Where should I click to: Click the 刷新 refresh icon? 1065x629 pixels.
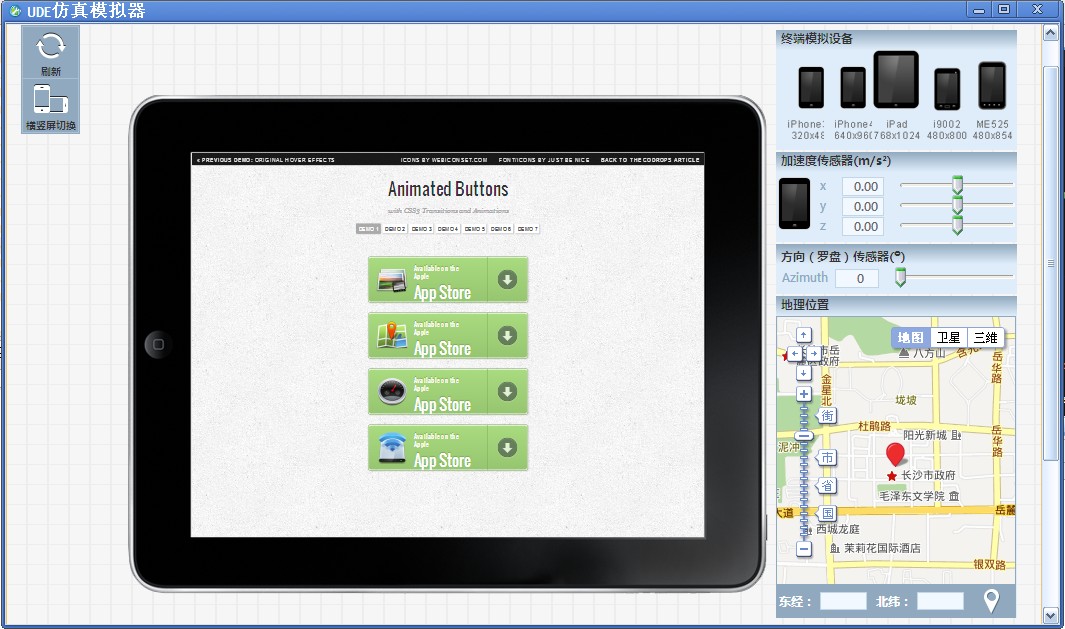pos(50,46)
